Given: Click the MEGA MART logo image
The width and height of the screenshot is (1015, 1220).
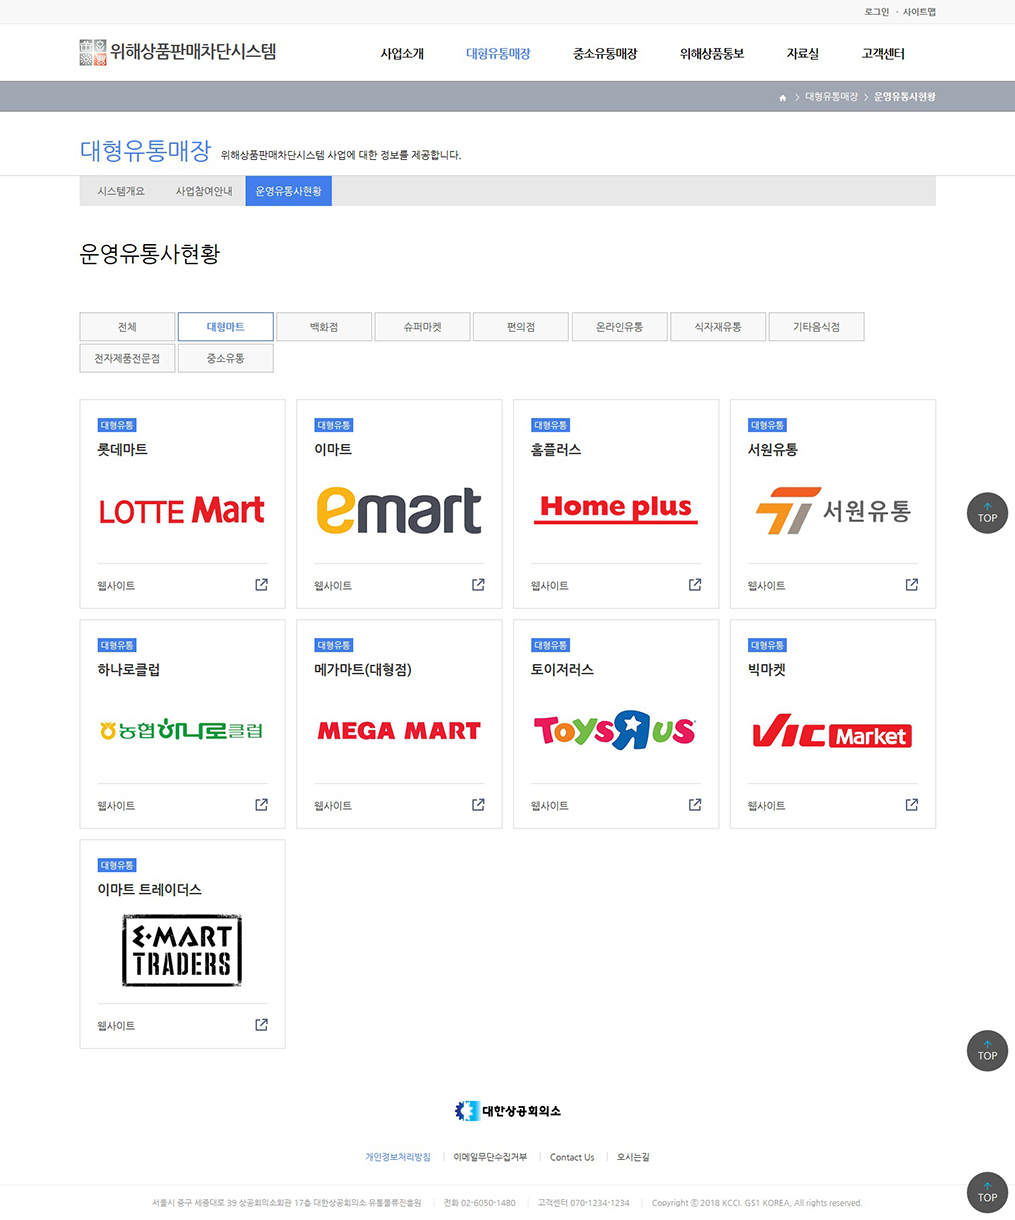Looking at the screenshot, I should pyautogui.click(x=399, y=731).
